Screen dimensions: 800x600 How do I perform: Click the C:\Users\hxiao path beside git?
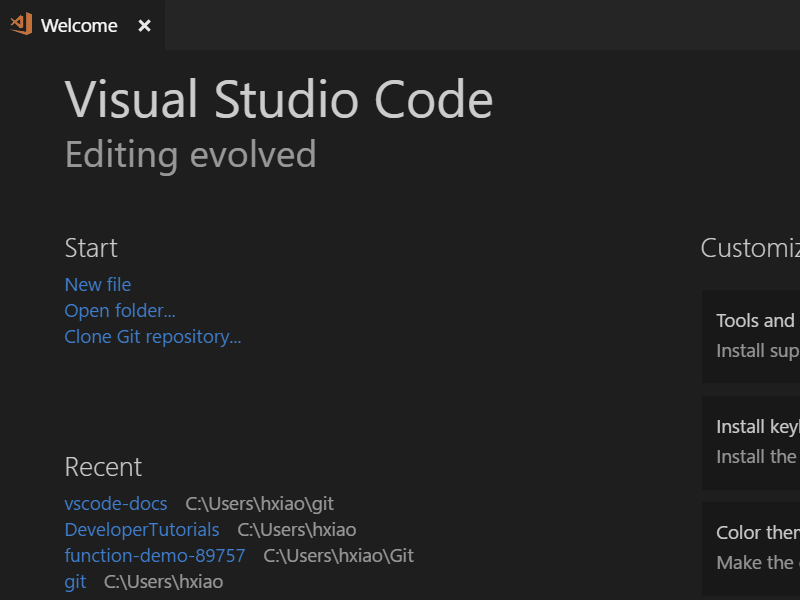163,581
